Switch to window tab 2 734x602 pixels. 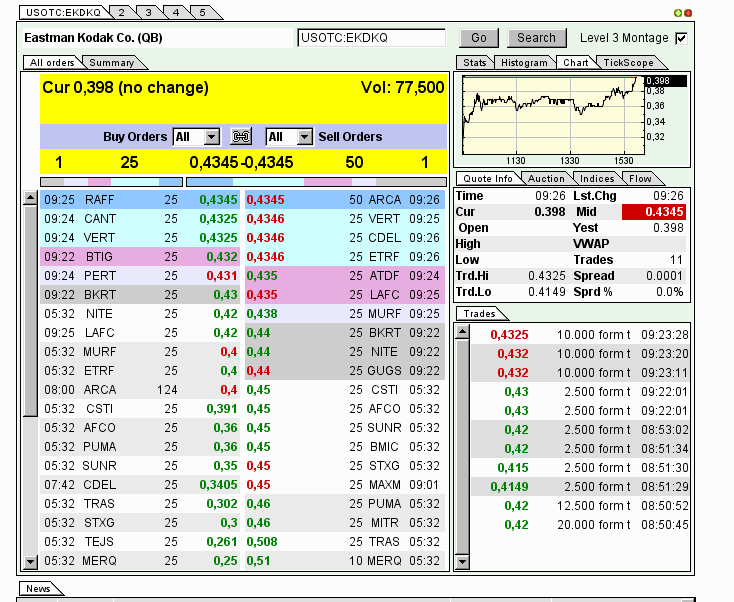tap(122, 13)
